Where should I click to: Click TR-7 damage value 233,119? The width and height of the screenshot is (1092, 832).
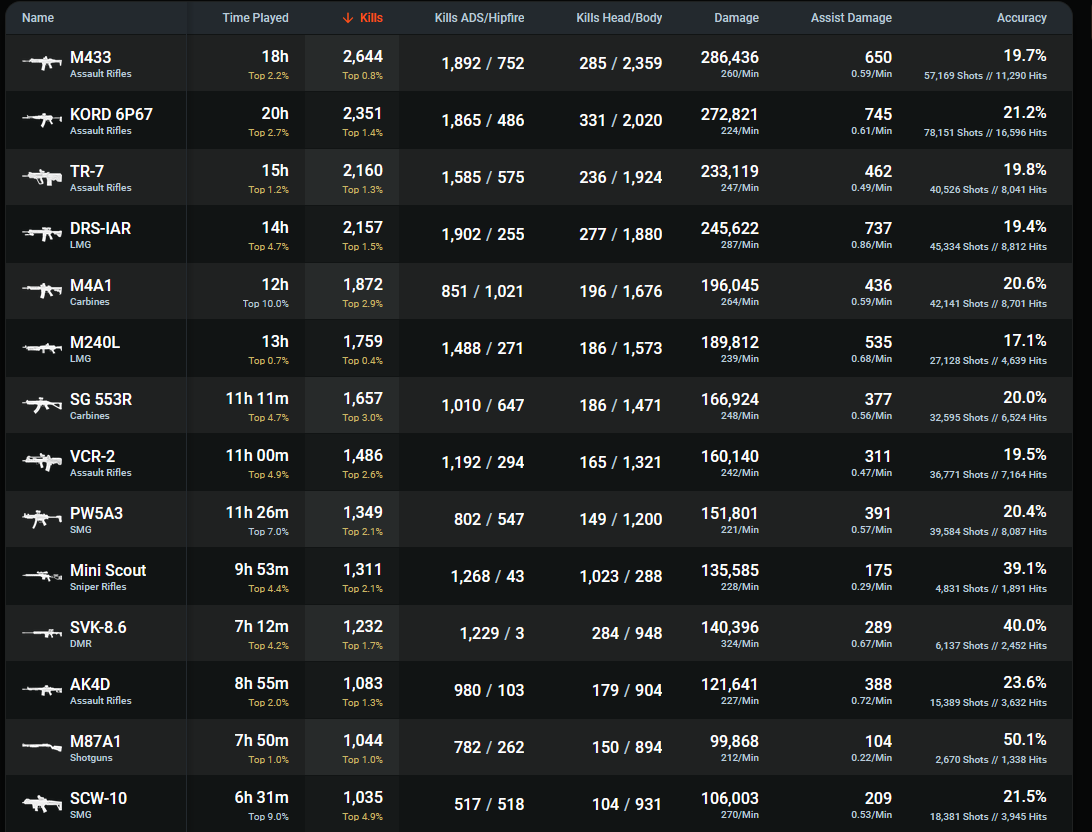click(730, 171)
